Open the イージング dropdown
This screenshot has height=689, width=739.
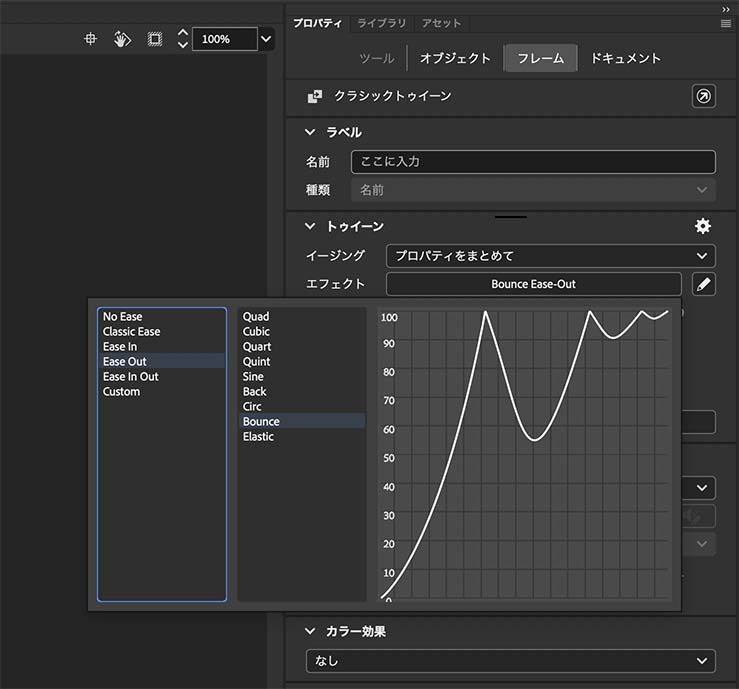[550, 255]
